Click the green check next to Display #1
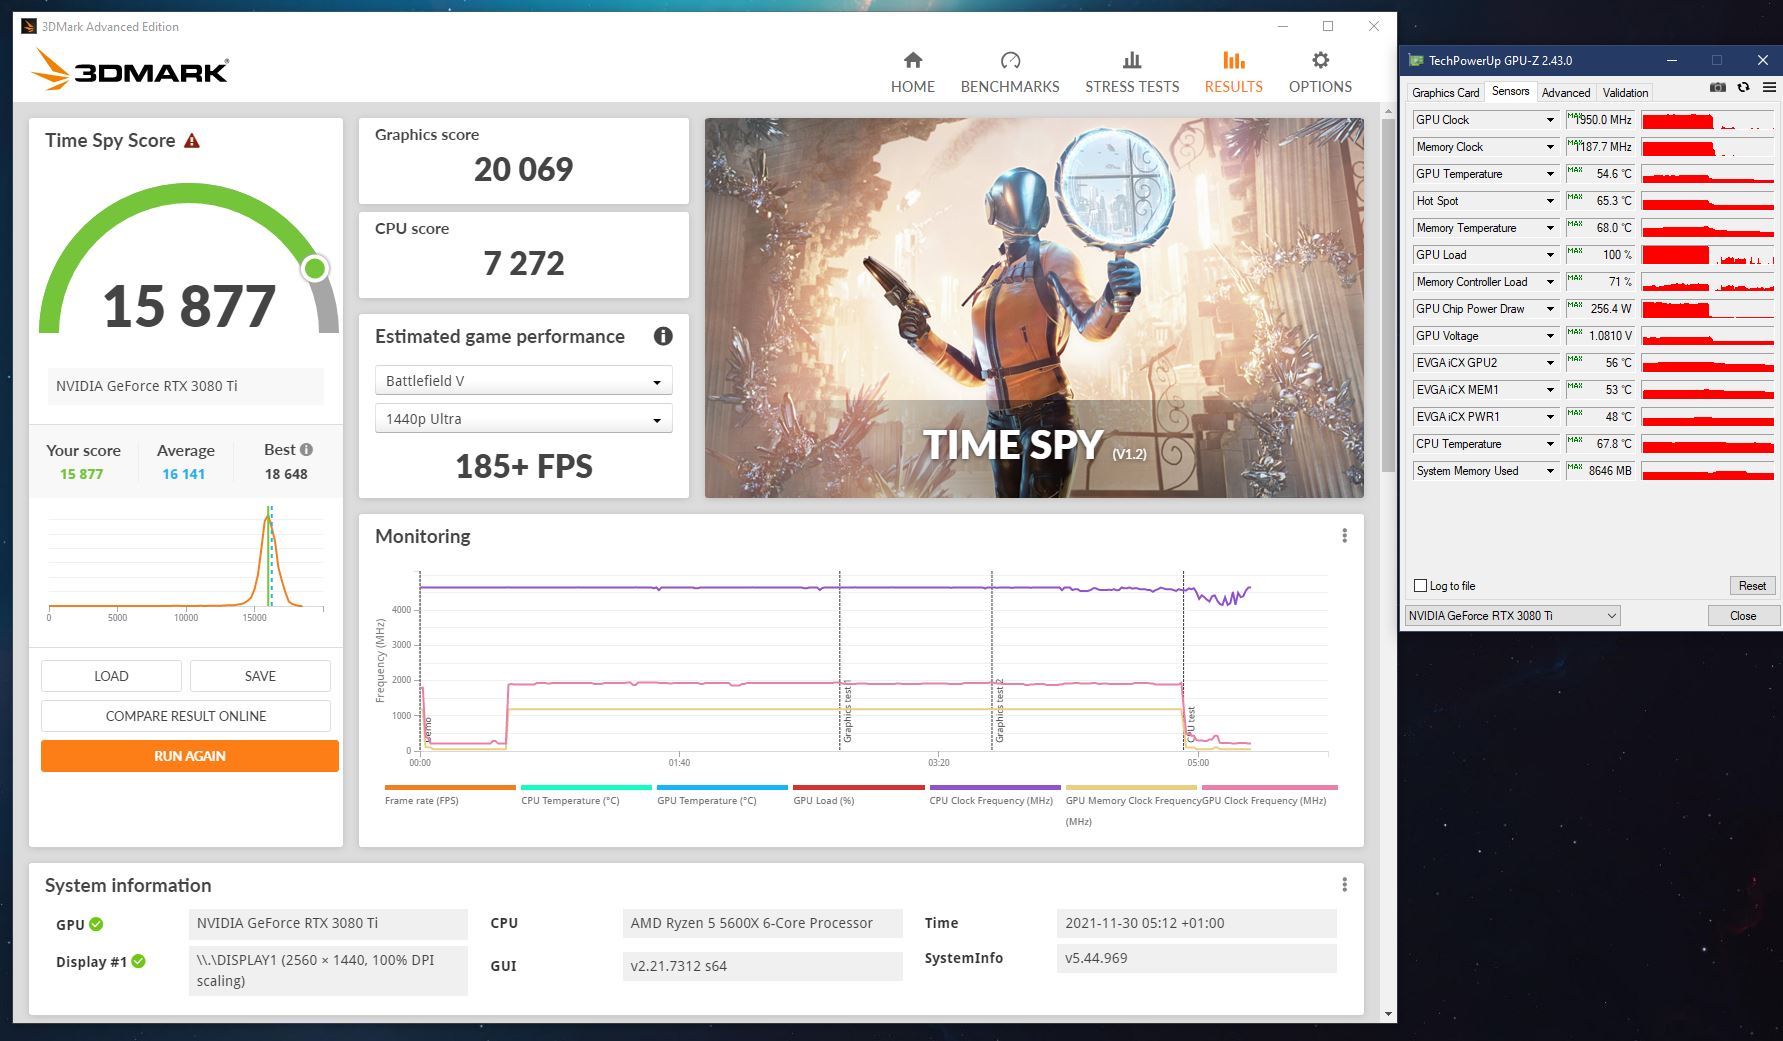 (139, 961)
